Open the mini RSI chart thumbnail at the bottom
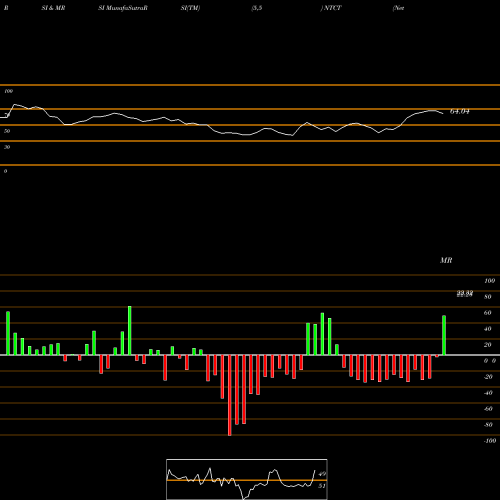The height and width of the screenshot is (500, 500). coord(247,479)
